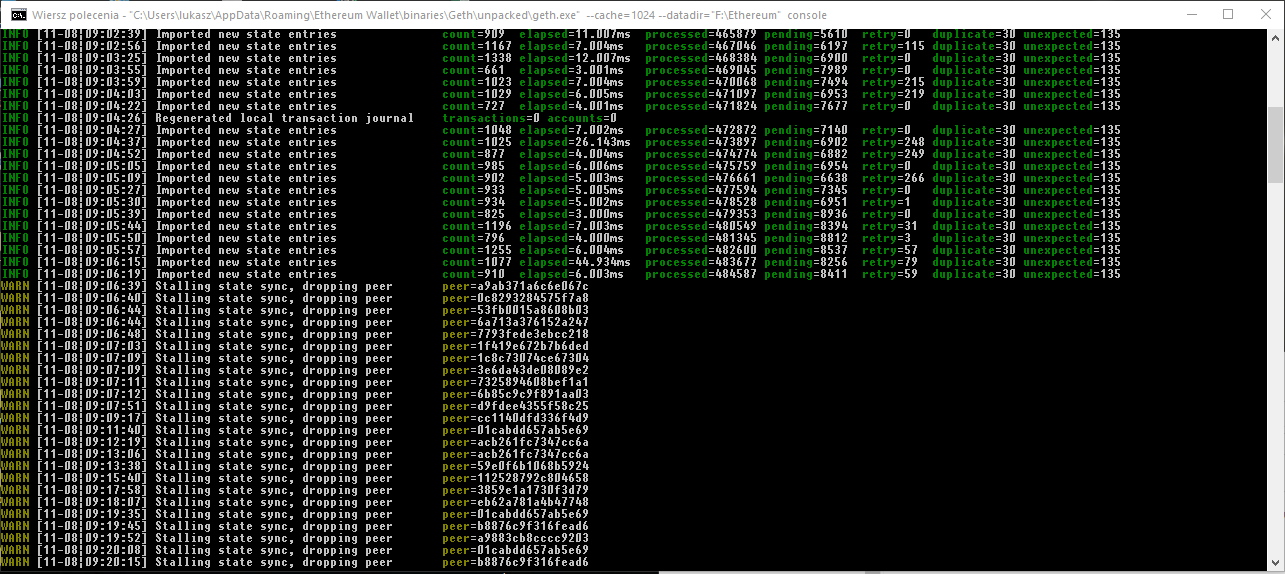Viewport: 1285px width, 574px height.
Task: Click WARN timestamp [11-08|09:11:40]
Action: click(92, 430)
